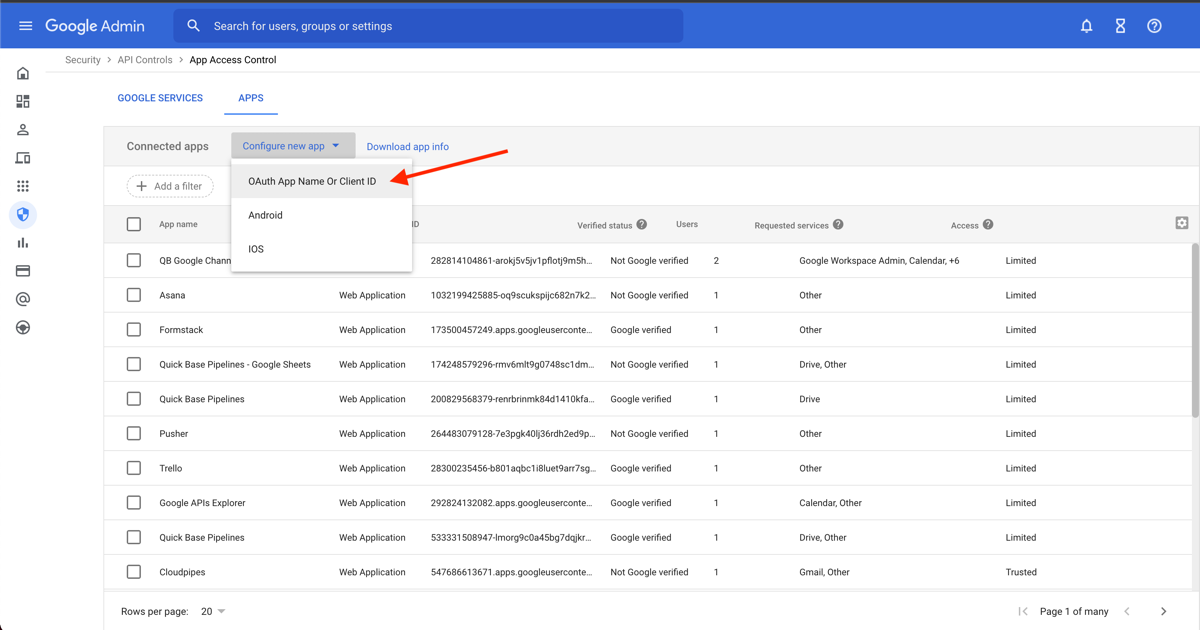
Task: Click the Google APIs Explorer app name
Action: [x=202, y=503]
